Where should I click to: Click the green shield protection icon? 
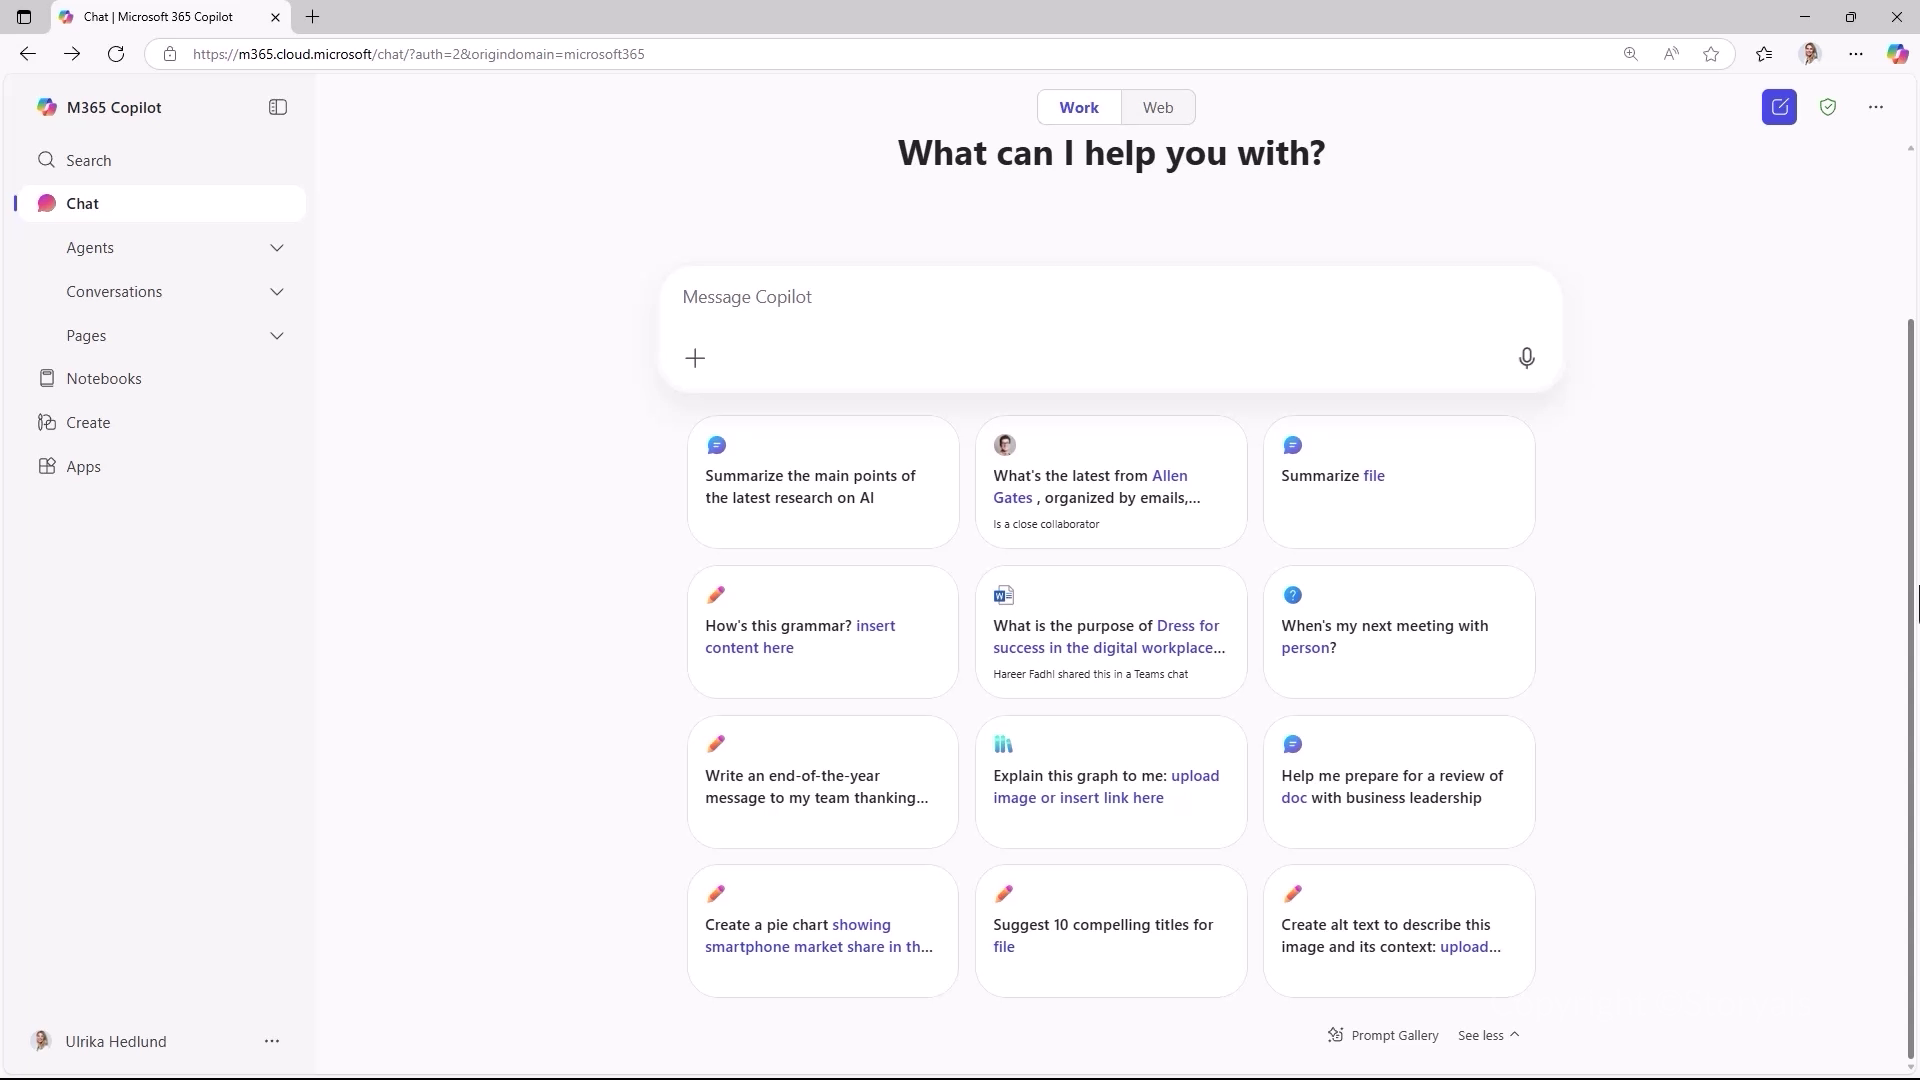1828,107
